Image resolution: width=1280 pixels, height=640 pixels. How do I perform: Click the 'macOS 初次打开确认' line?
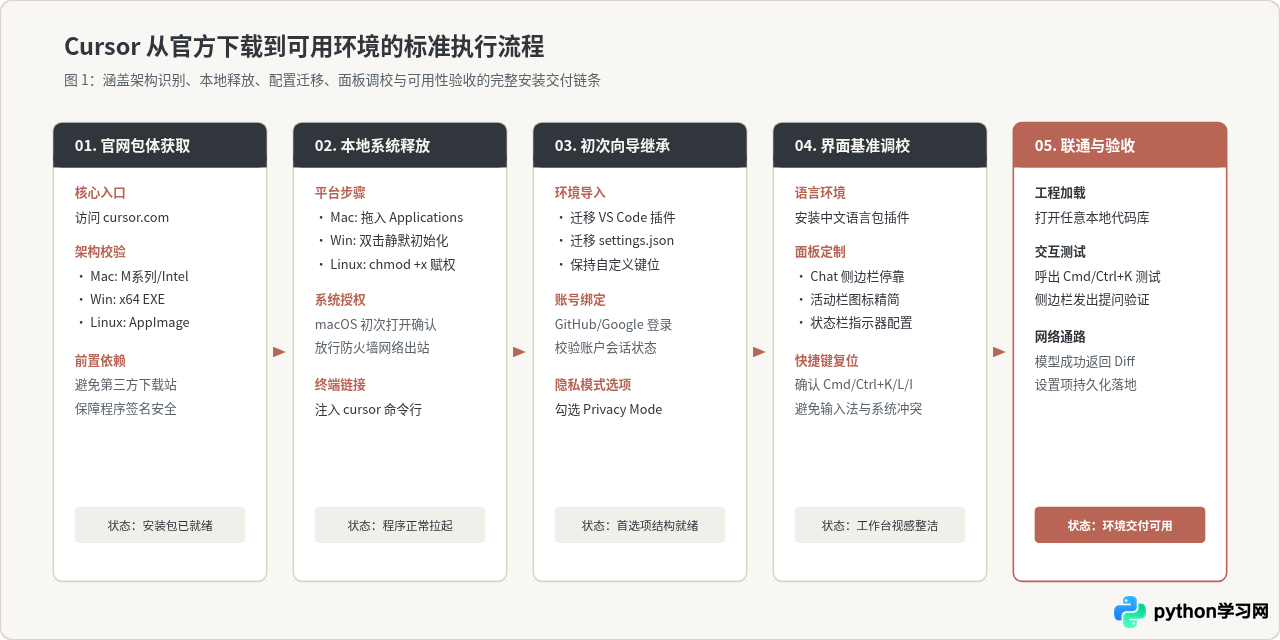pyautogui.click(x=376, y=325)
